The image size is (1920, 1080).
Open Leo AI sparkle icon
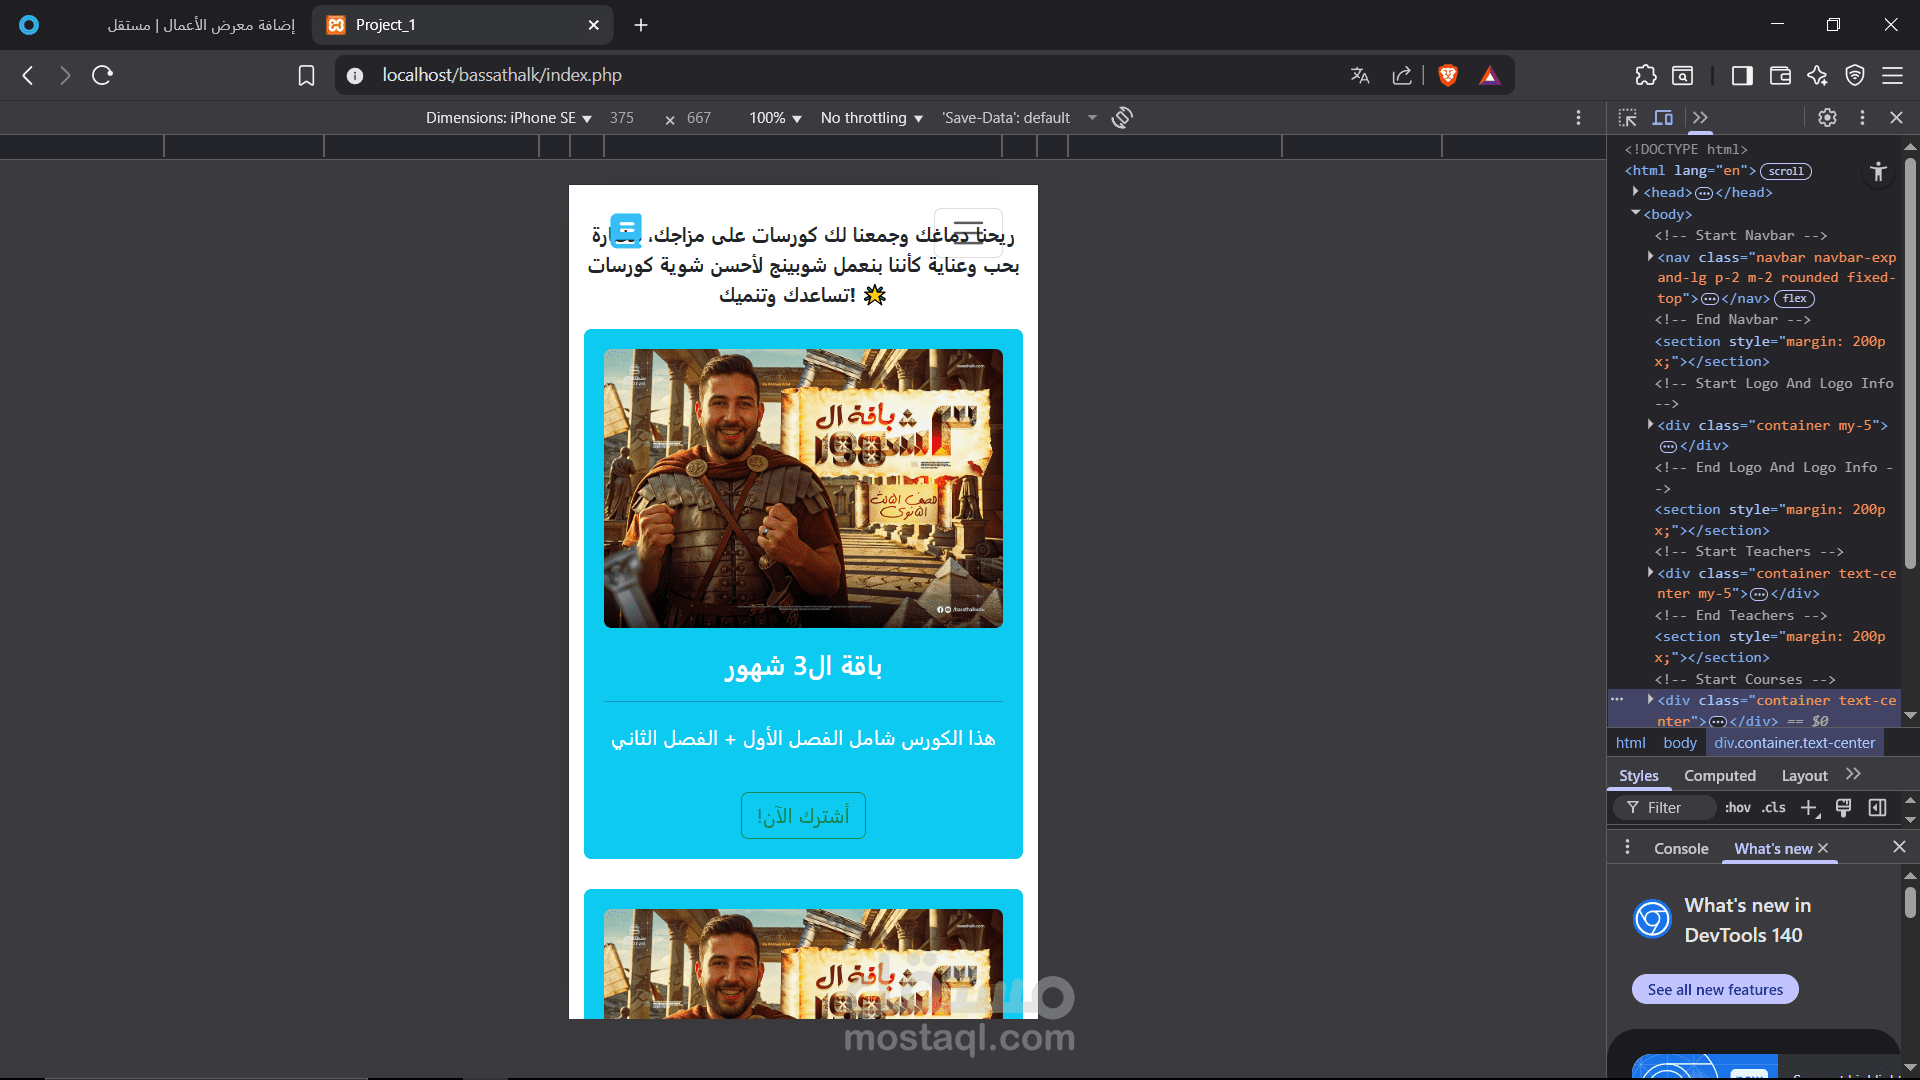tap(1817, 75)
